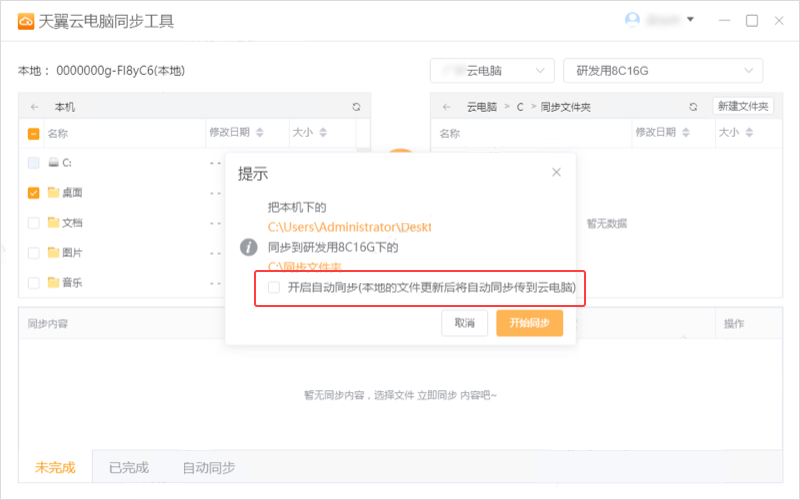Sort cloud list by 大小

tap(749, 133)
